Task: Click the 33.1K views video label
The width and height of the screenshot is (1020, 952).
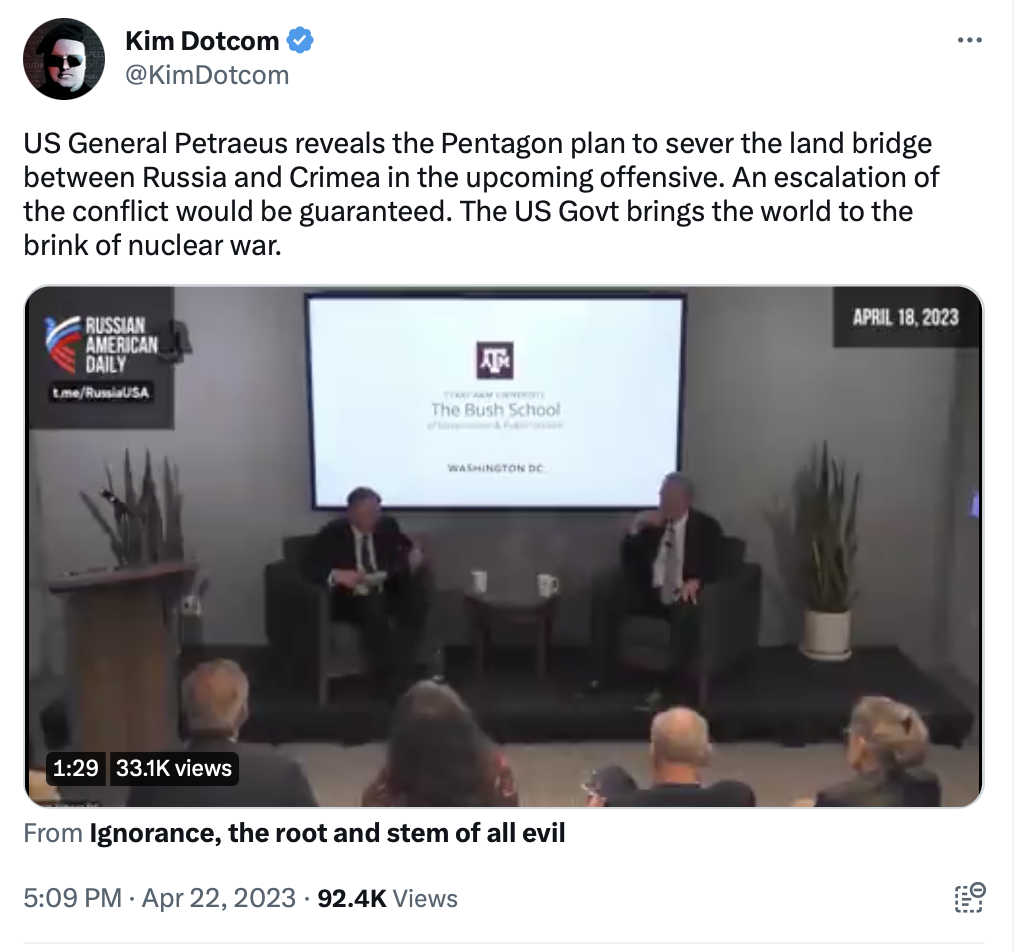Action: click(174, 768)
